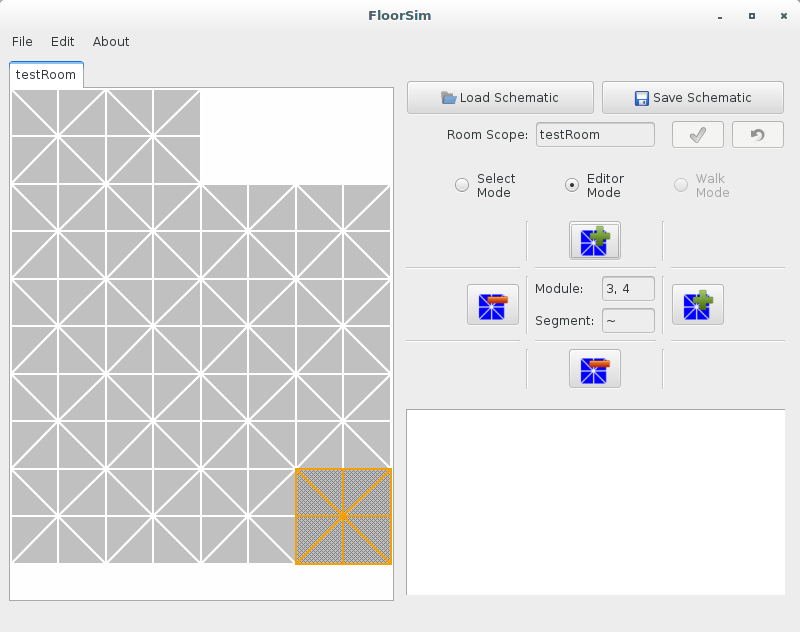Click the floppy disk icon on Save Schematic
Image resolution: width=800 pixels, height=632 pixels.
click(x=641, y=98)
